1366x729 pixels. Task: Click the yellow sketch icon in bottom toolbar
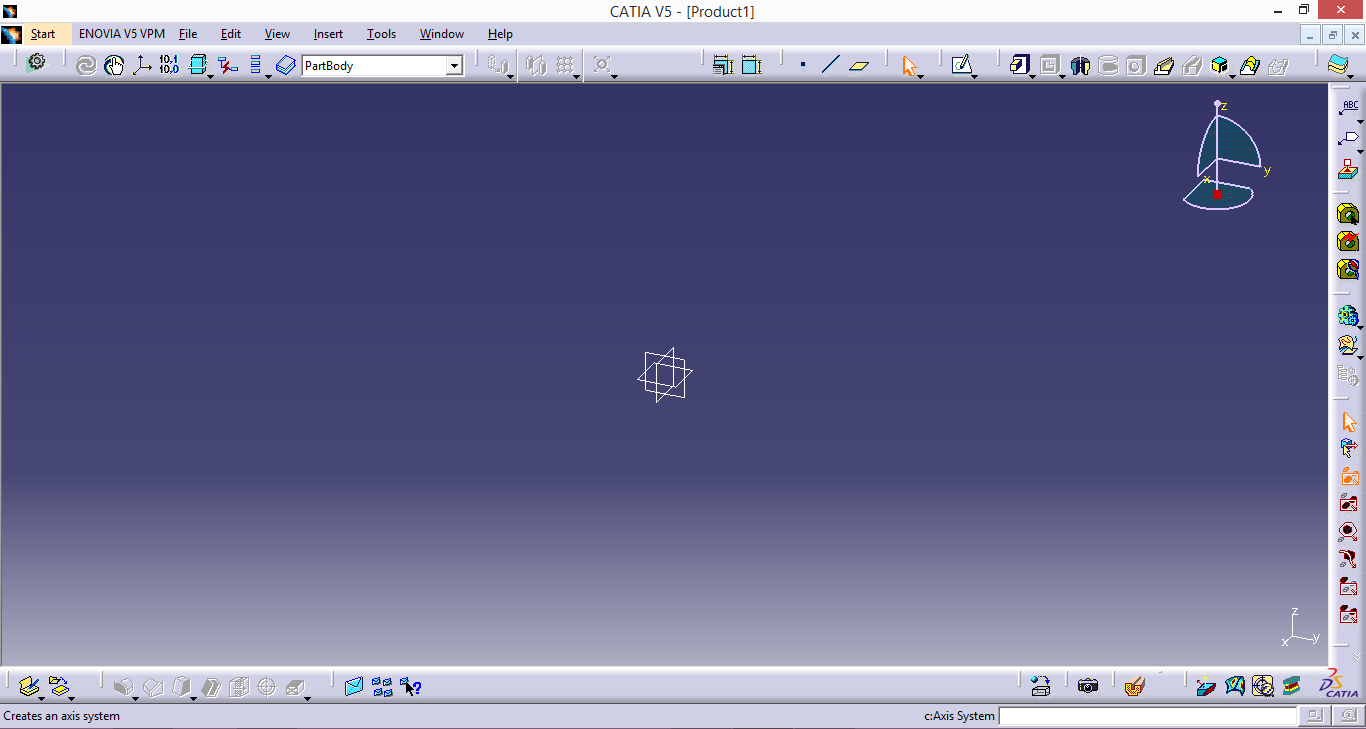point(28,686)
